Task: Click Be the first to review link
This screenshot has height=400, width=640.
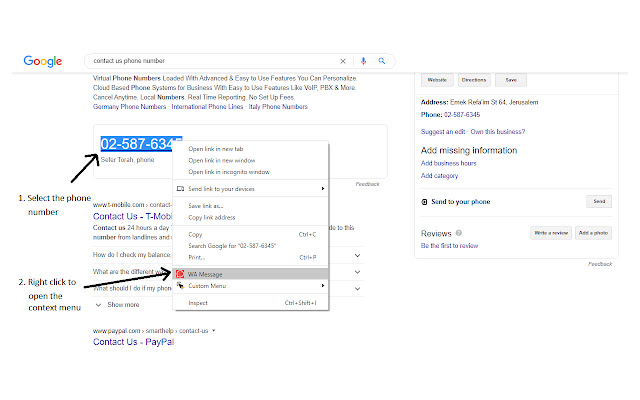Action: [x=449, y=246]
